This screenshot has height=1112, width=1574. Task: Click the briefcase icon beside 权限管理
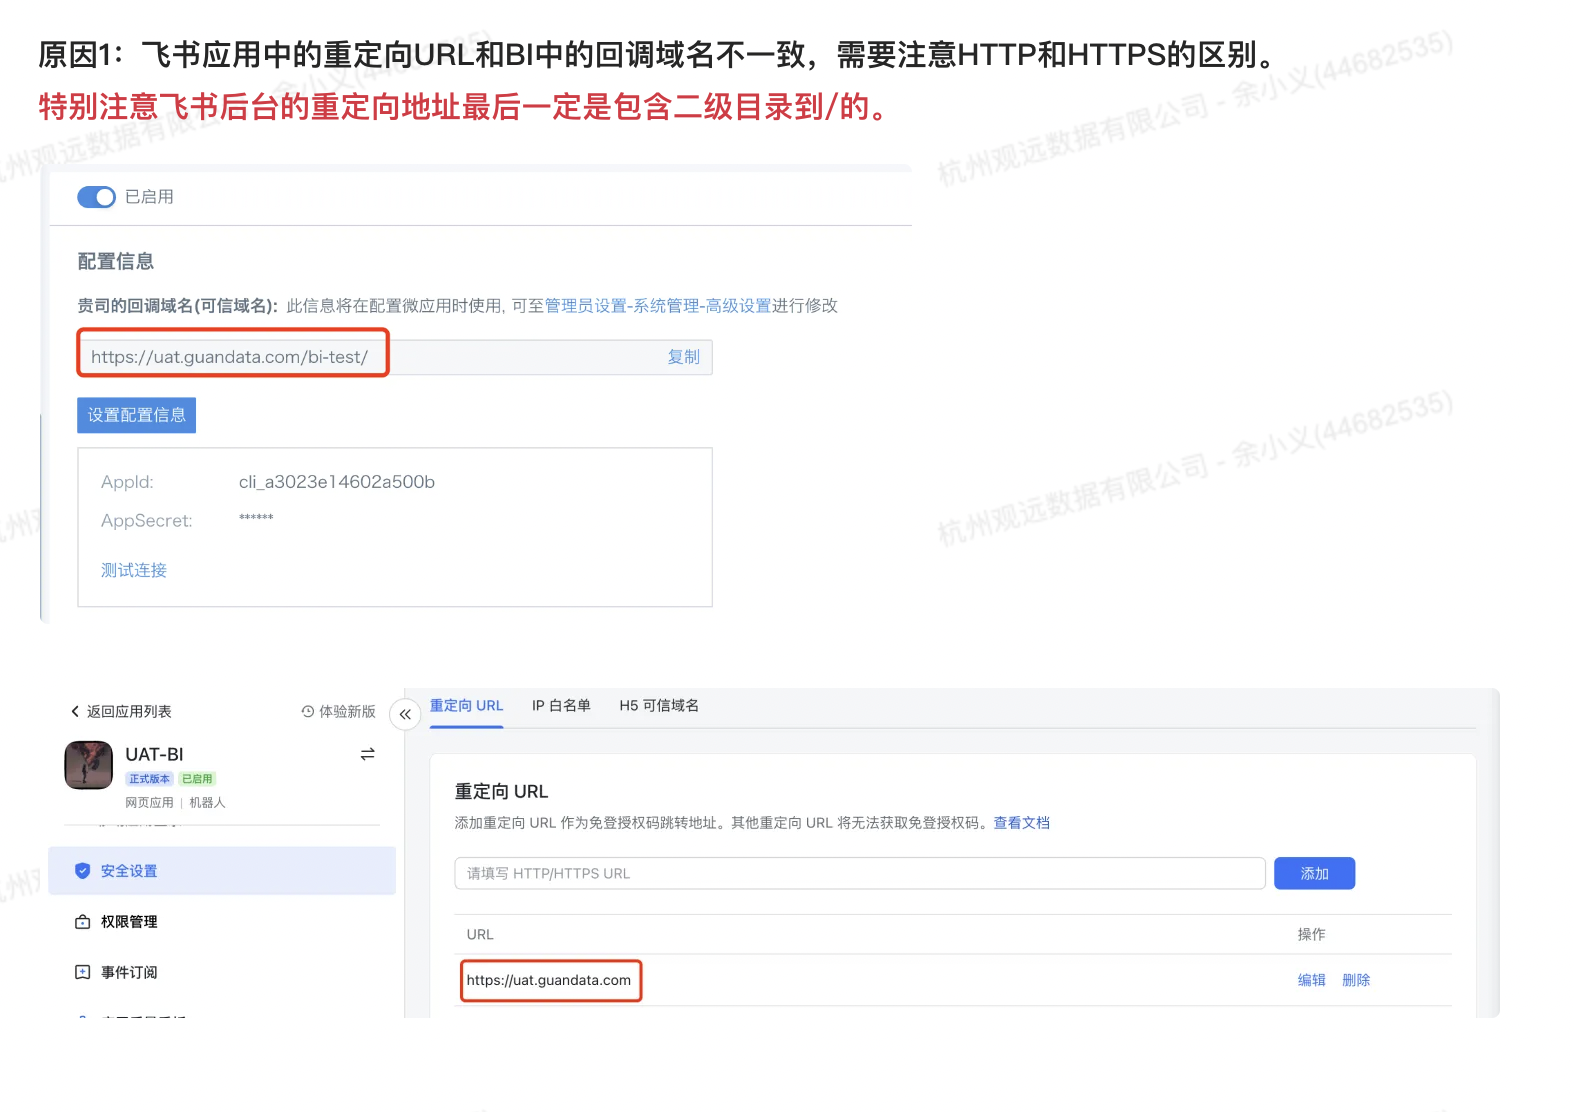[83, 922]
